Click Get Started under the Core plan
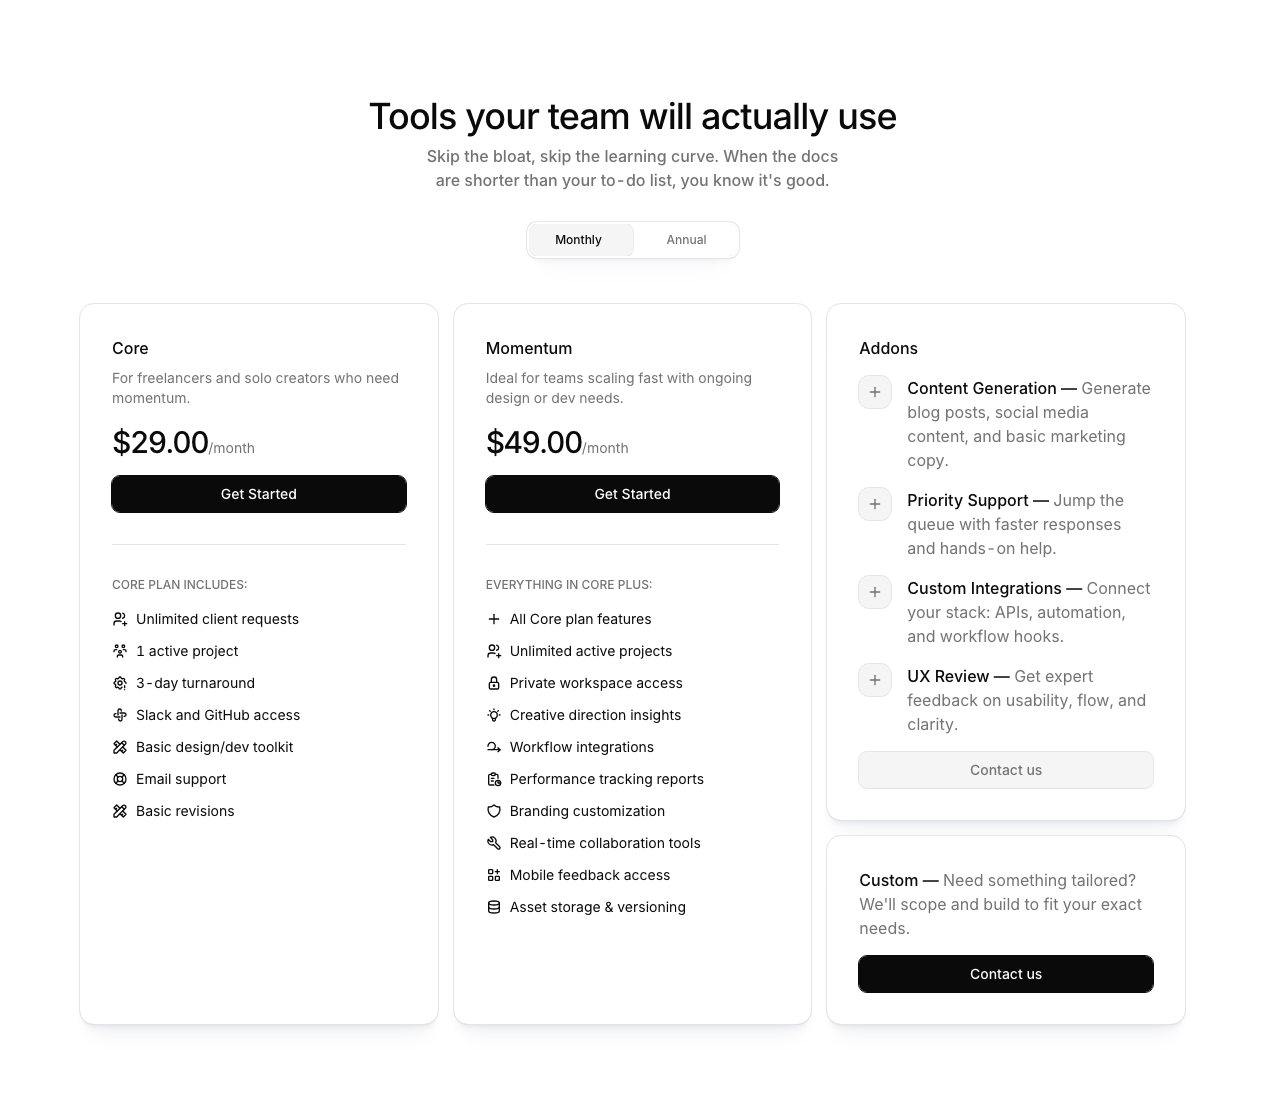Screen dimensions: 1280x1120 [x=258, y=494]
